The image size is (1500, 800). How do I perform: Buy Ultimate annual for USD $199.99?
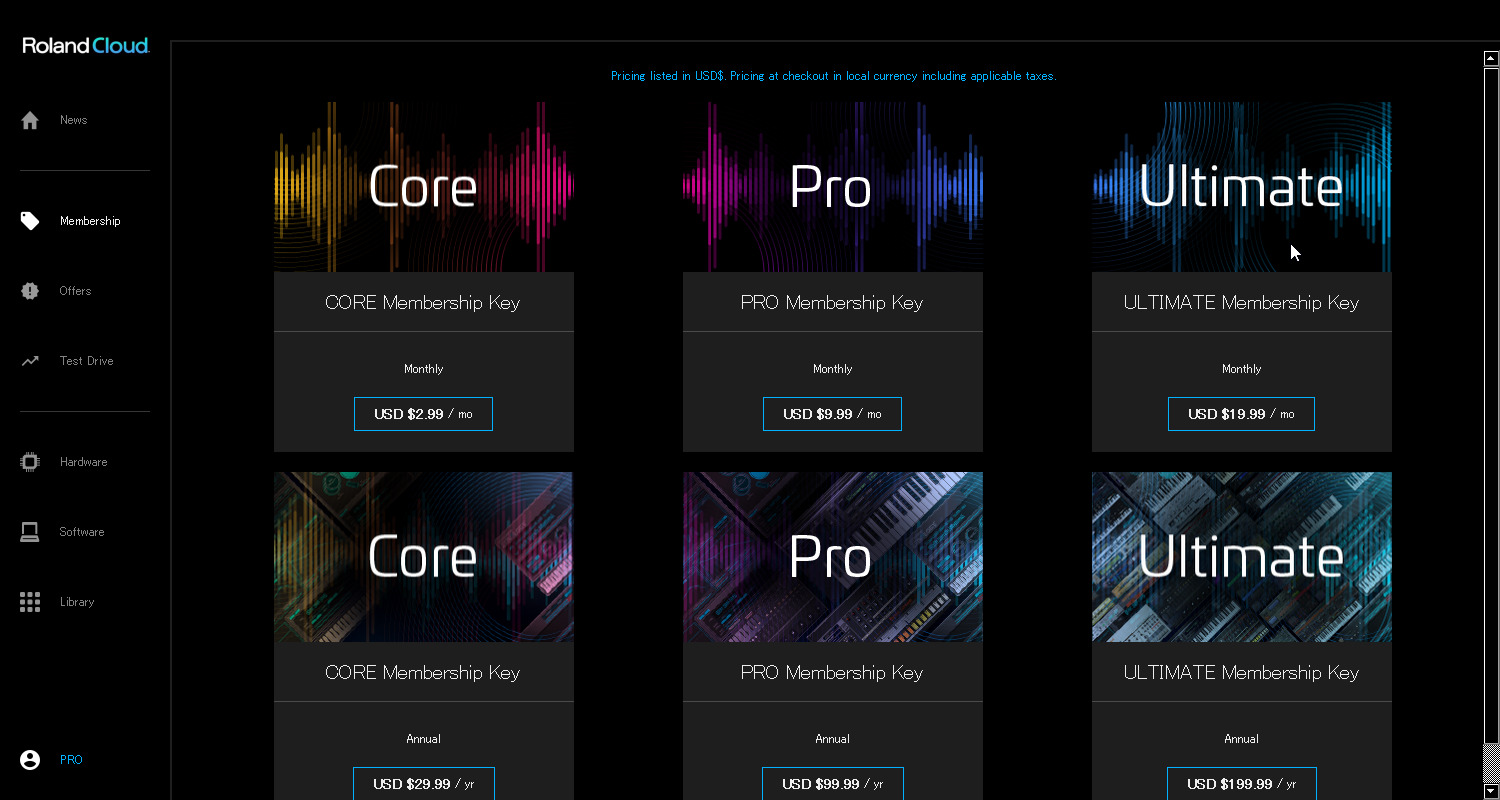1241,784
